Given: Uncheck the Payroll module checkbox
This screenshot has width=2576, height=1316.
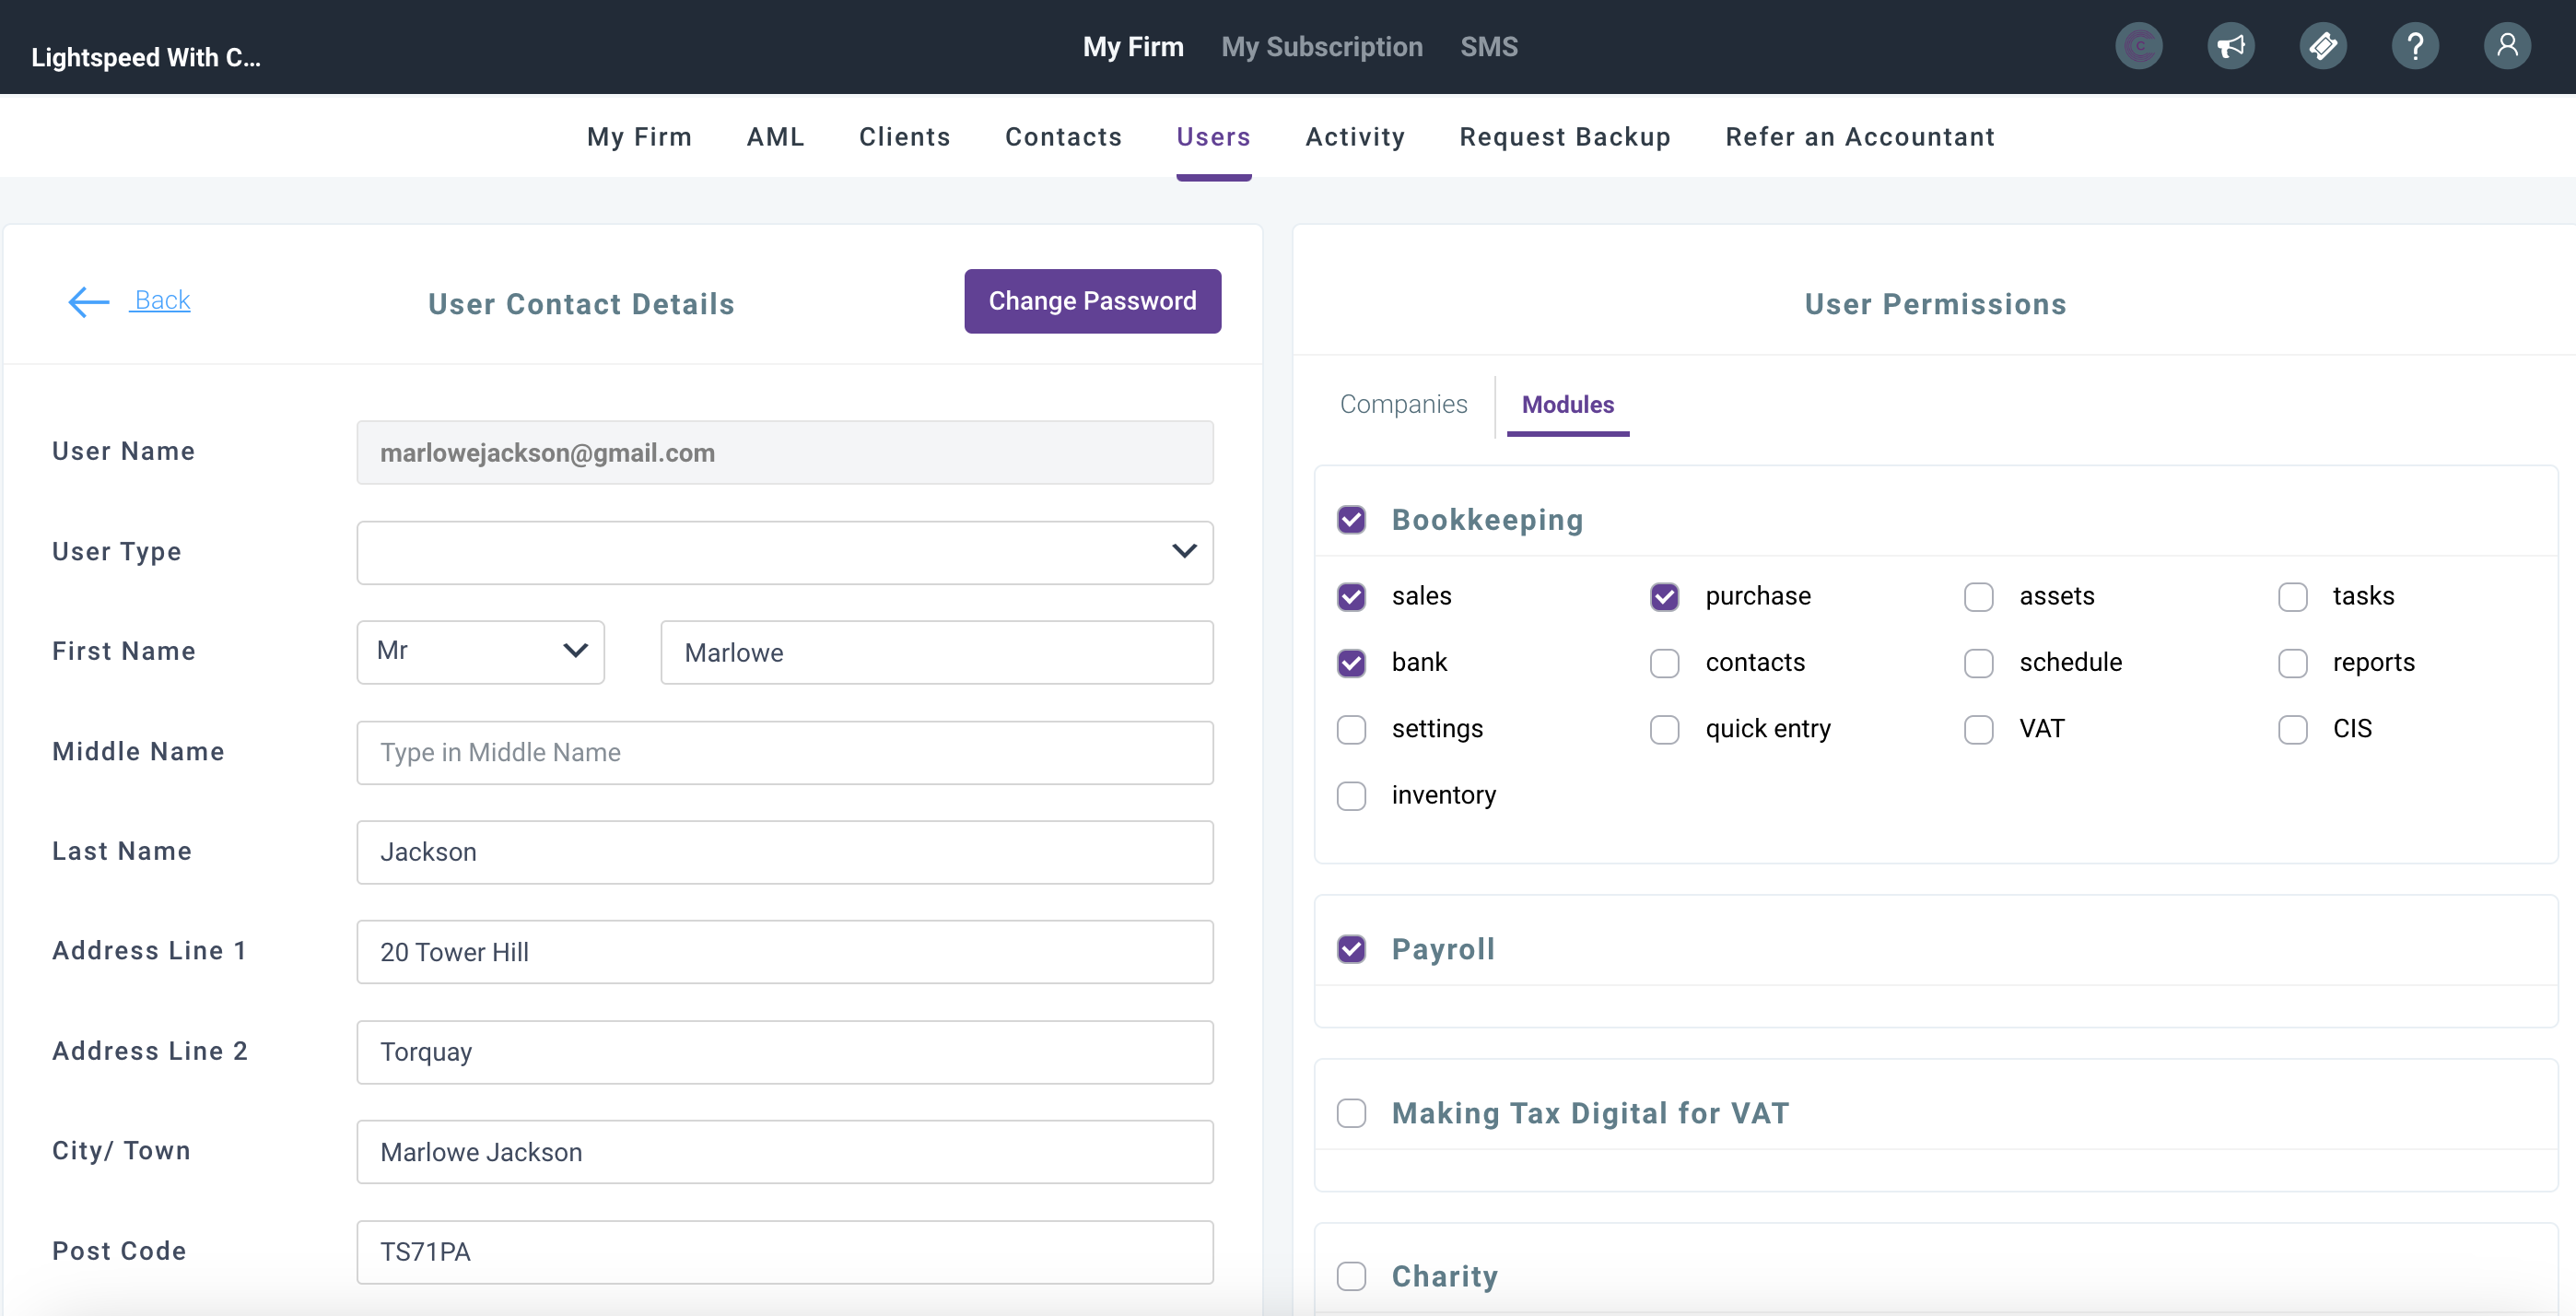Looking at the screenshot, I should pyautogui.click(x=1351, y=949).
